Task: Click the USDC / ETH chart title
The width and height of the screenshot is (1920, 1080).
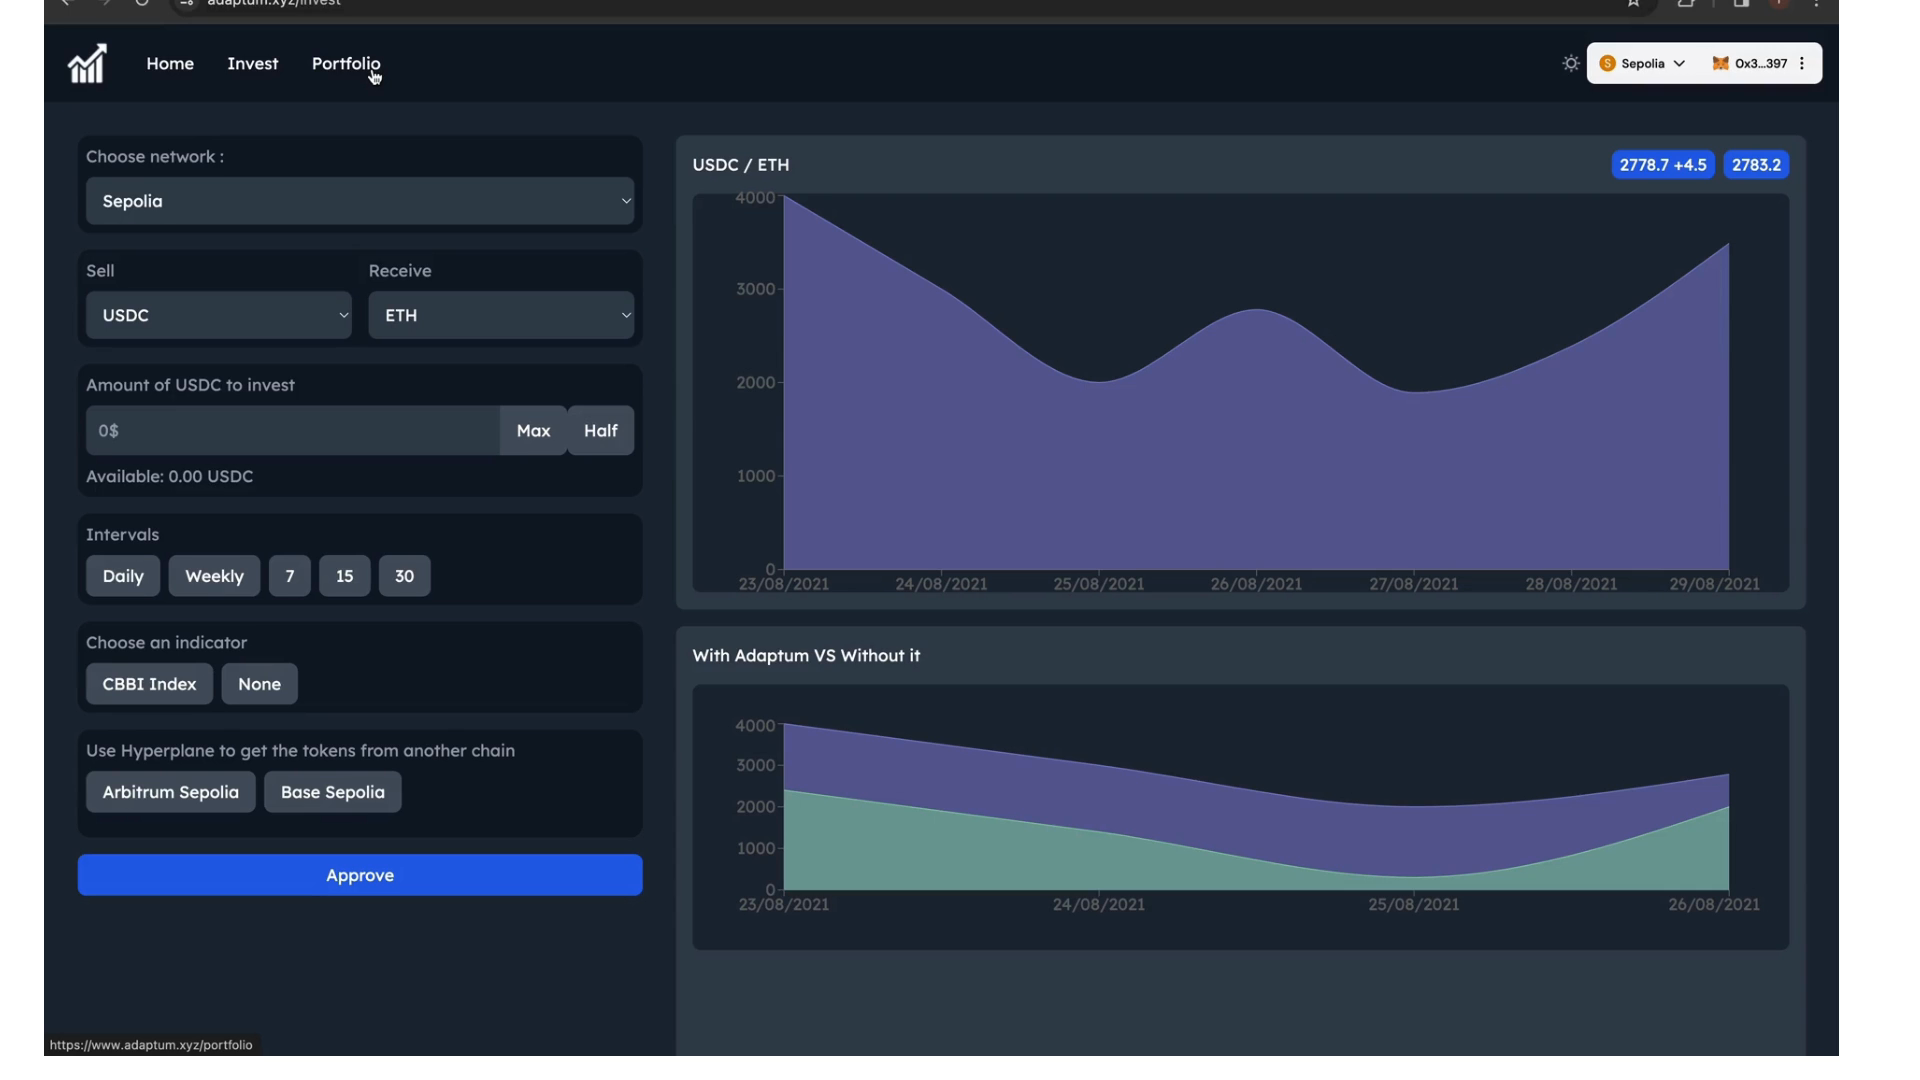Action: click(741, 165)
